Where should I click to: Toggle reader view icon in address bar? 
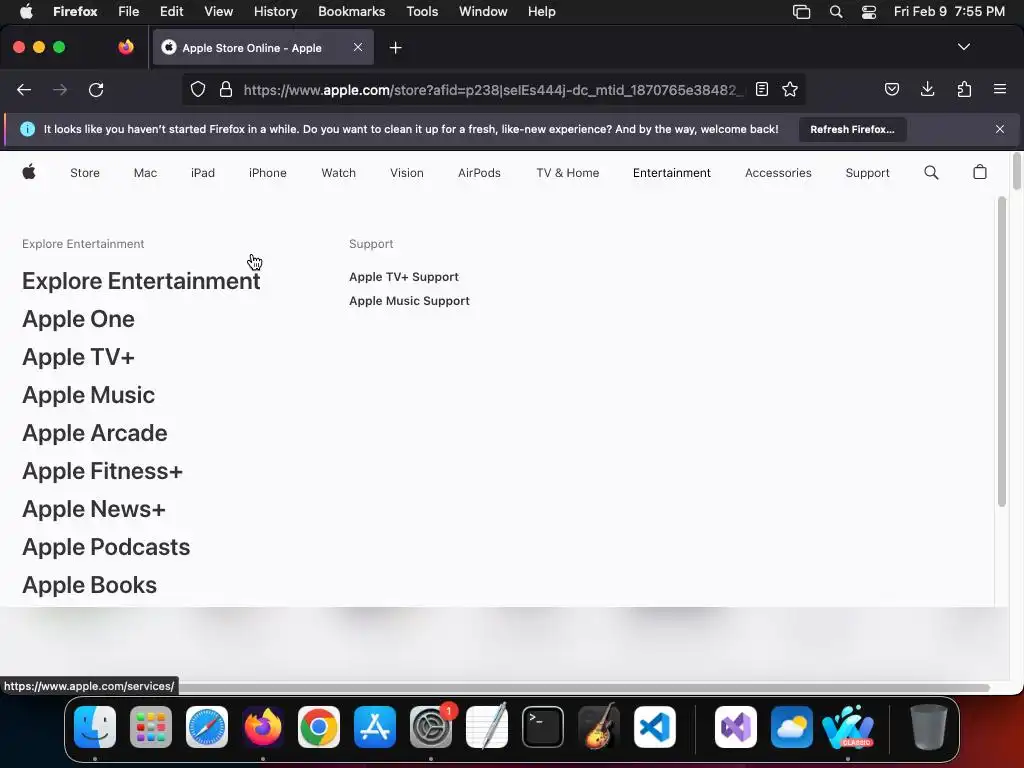click(761, 89)
